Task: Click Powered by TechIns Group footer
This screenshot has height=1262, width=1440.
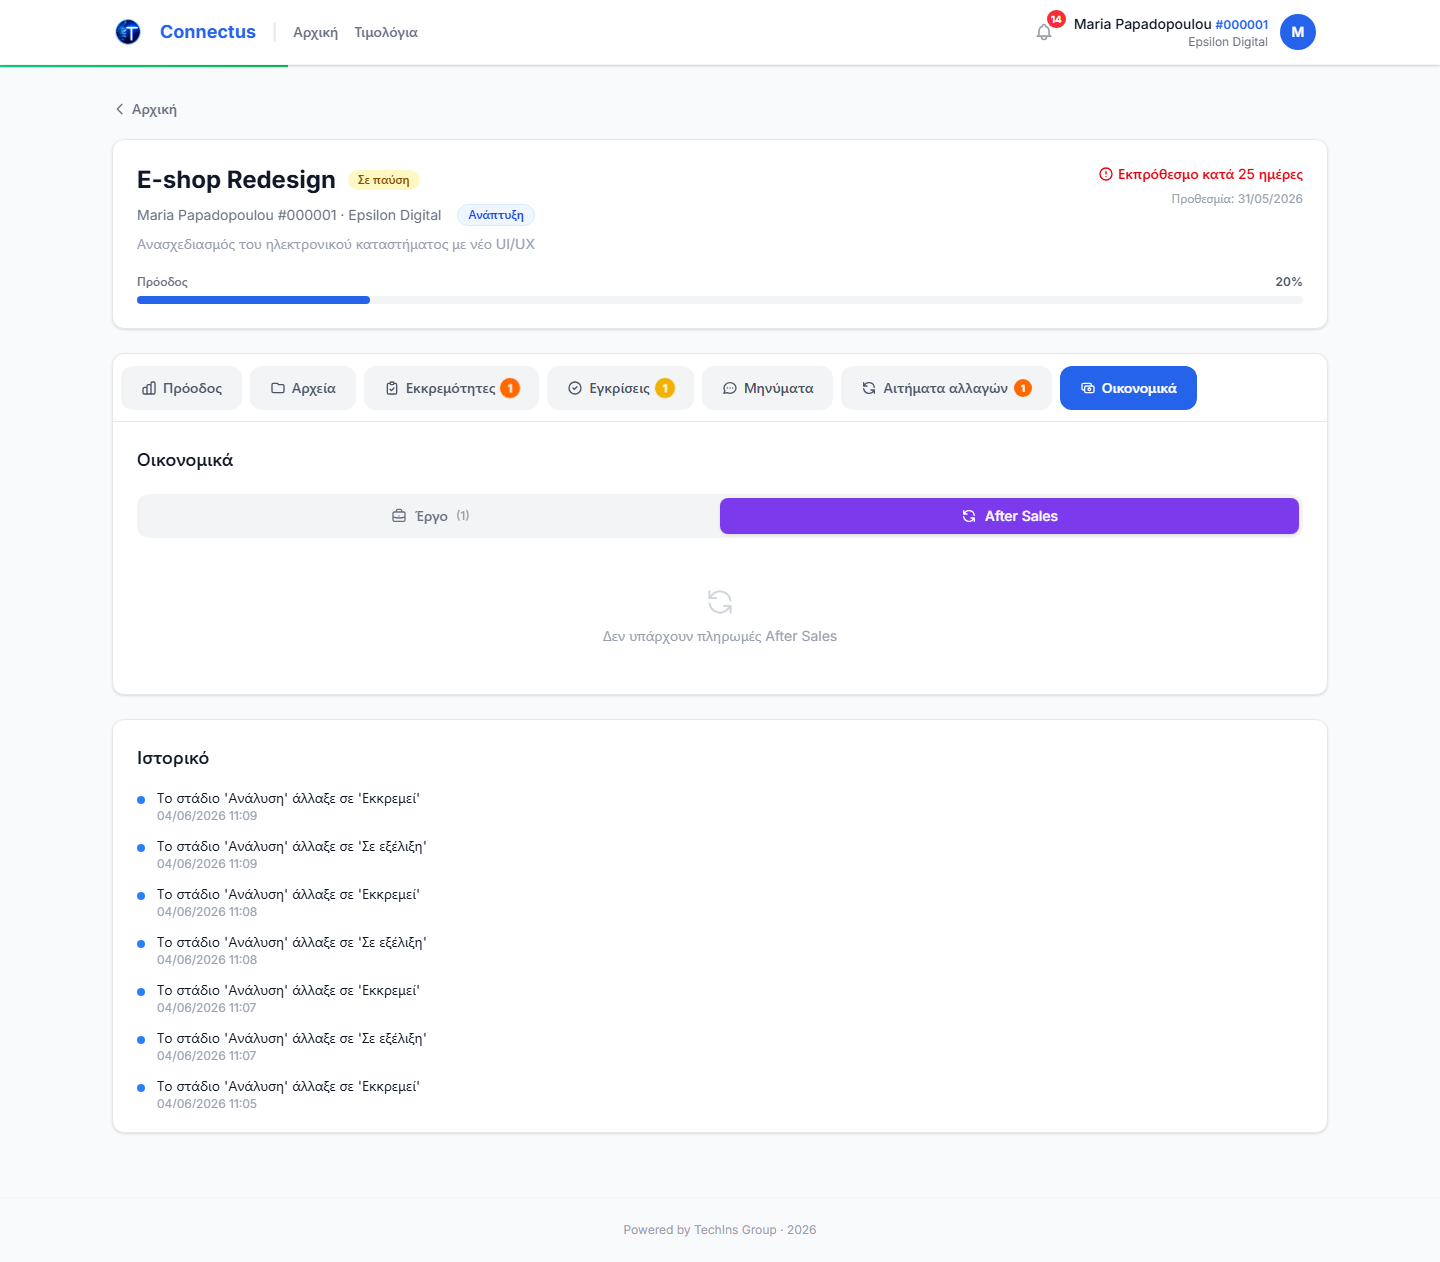Action: 720,1230
